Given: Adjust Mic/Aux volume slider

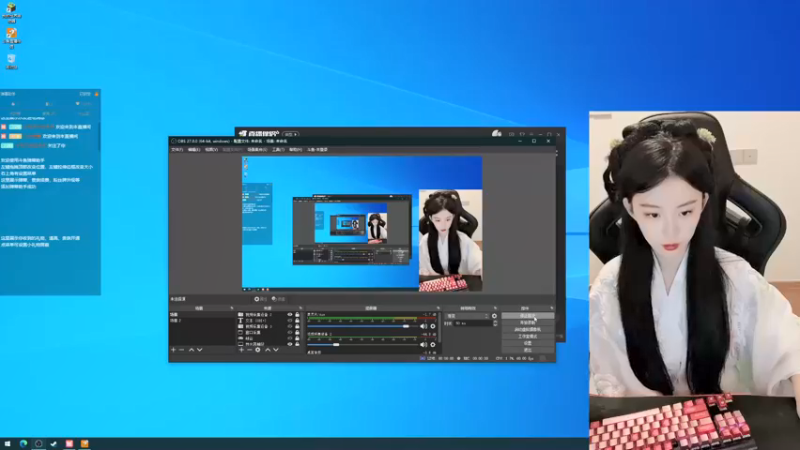Looking at the screenshot, I should [x=362, y=326].
